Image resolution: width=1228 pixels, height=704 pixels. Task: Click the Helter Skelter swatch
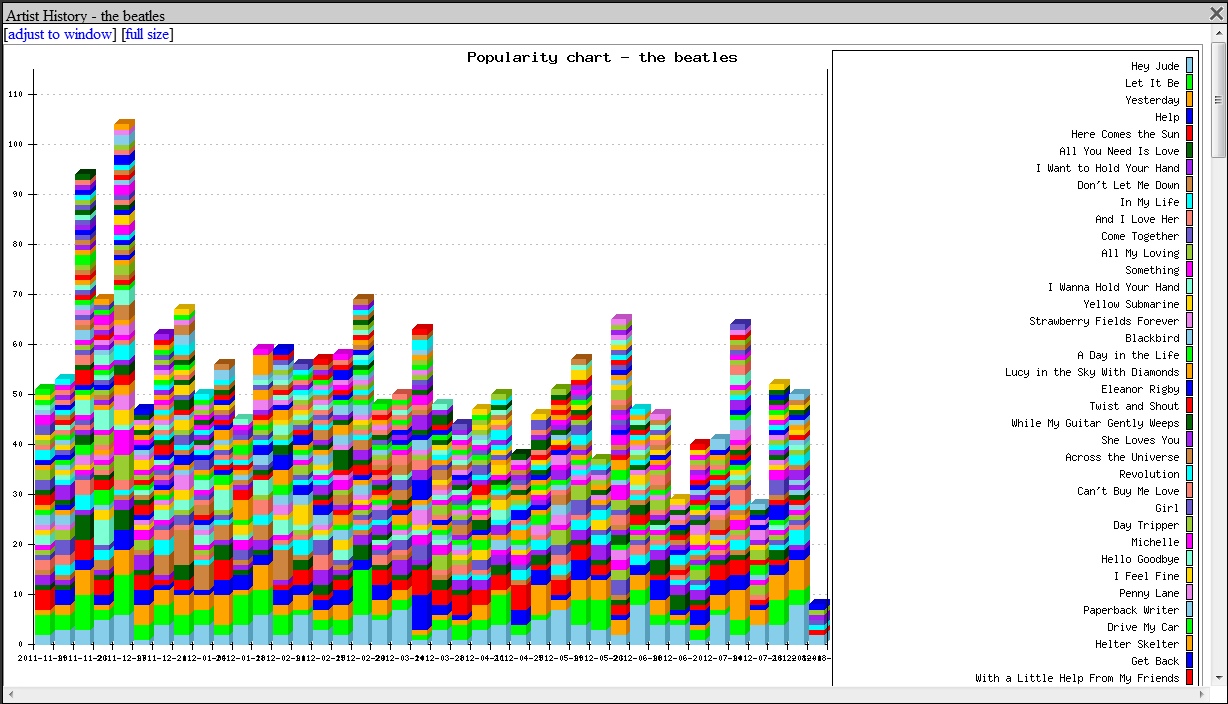[1189, 644]
